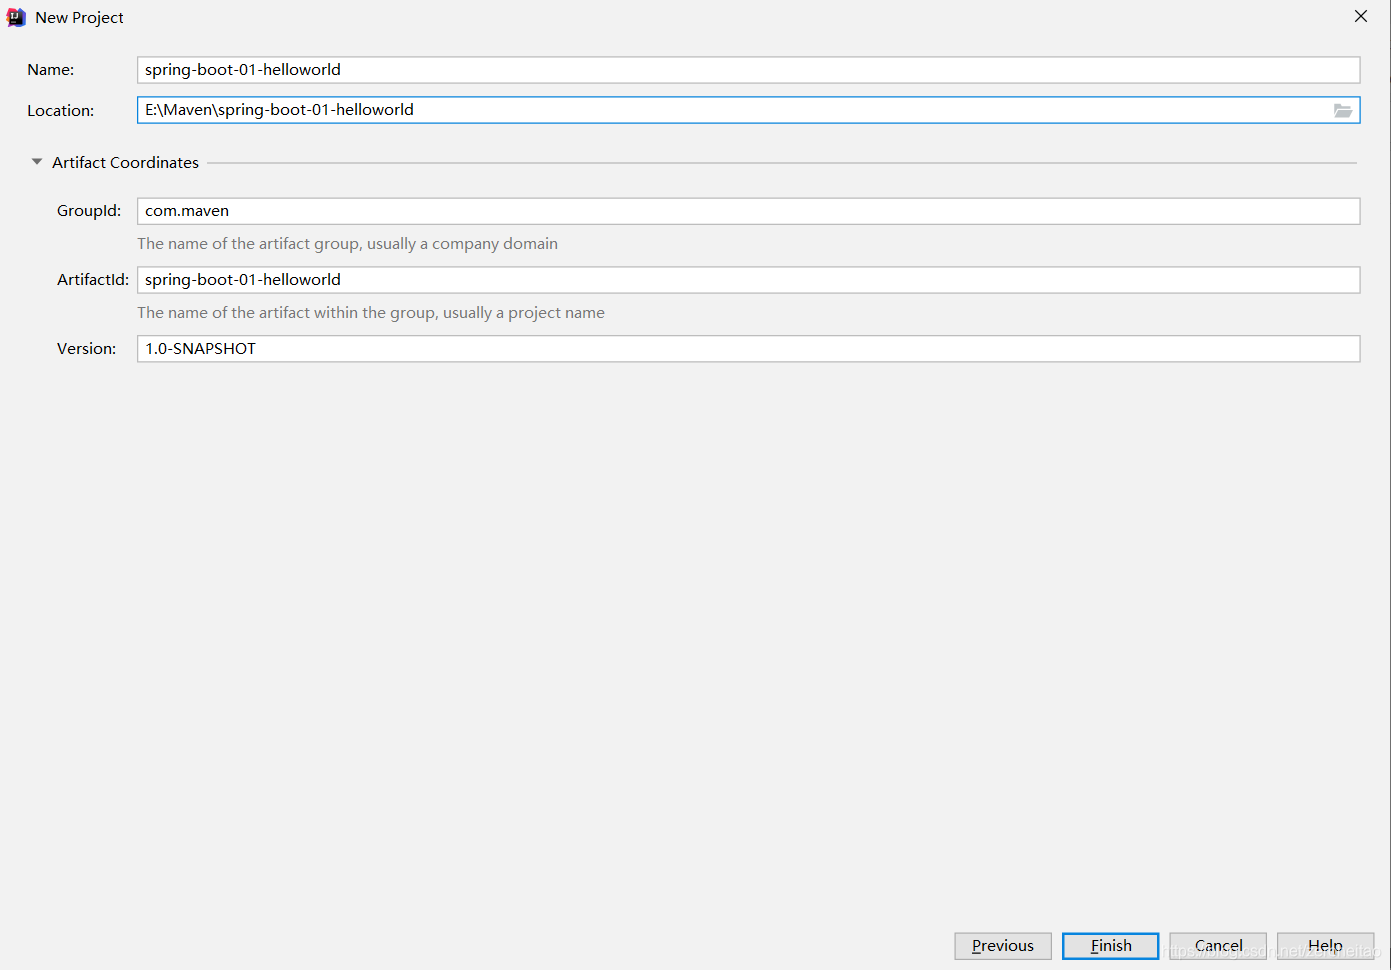
Task: Go back with the Previous button
Action: (1003, 946)
